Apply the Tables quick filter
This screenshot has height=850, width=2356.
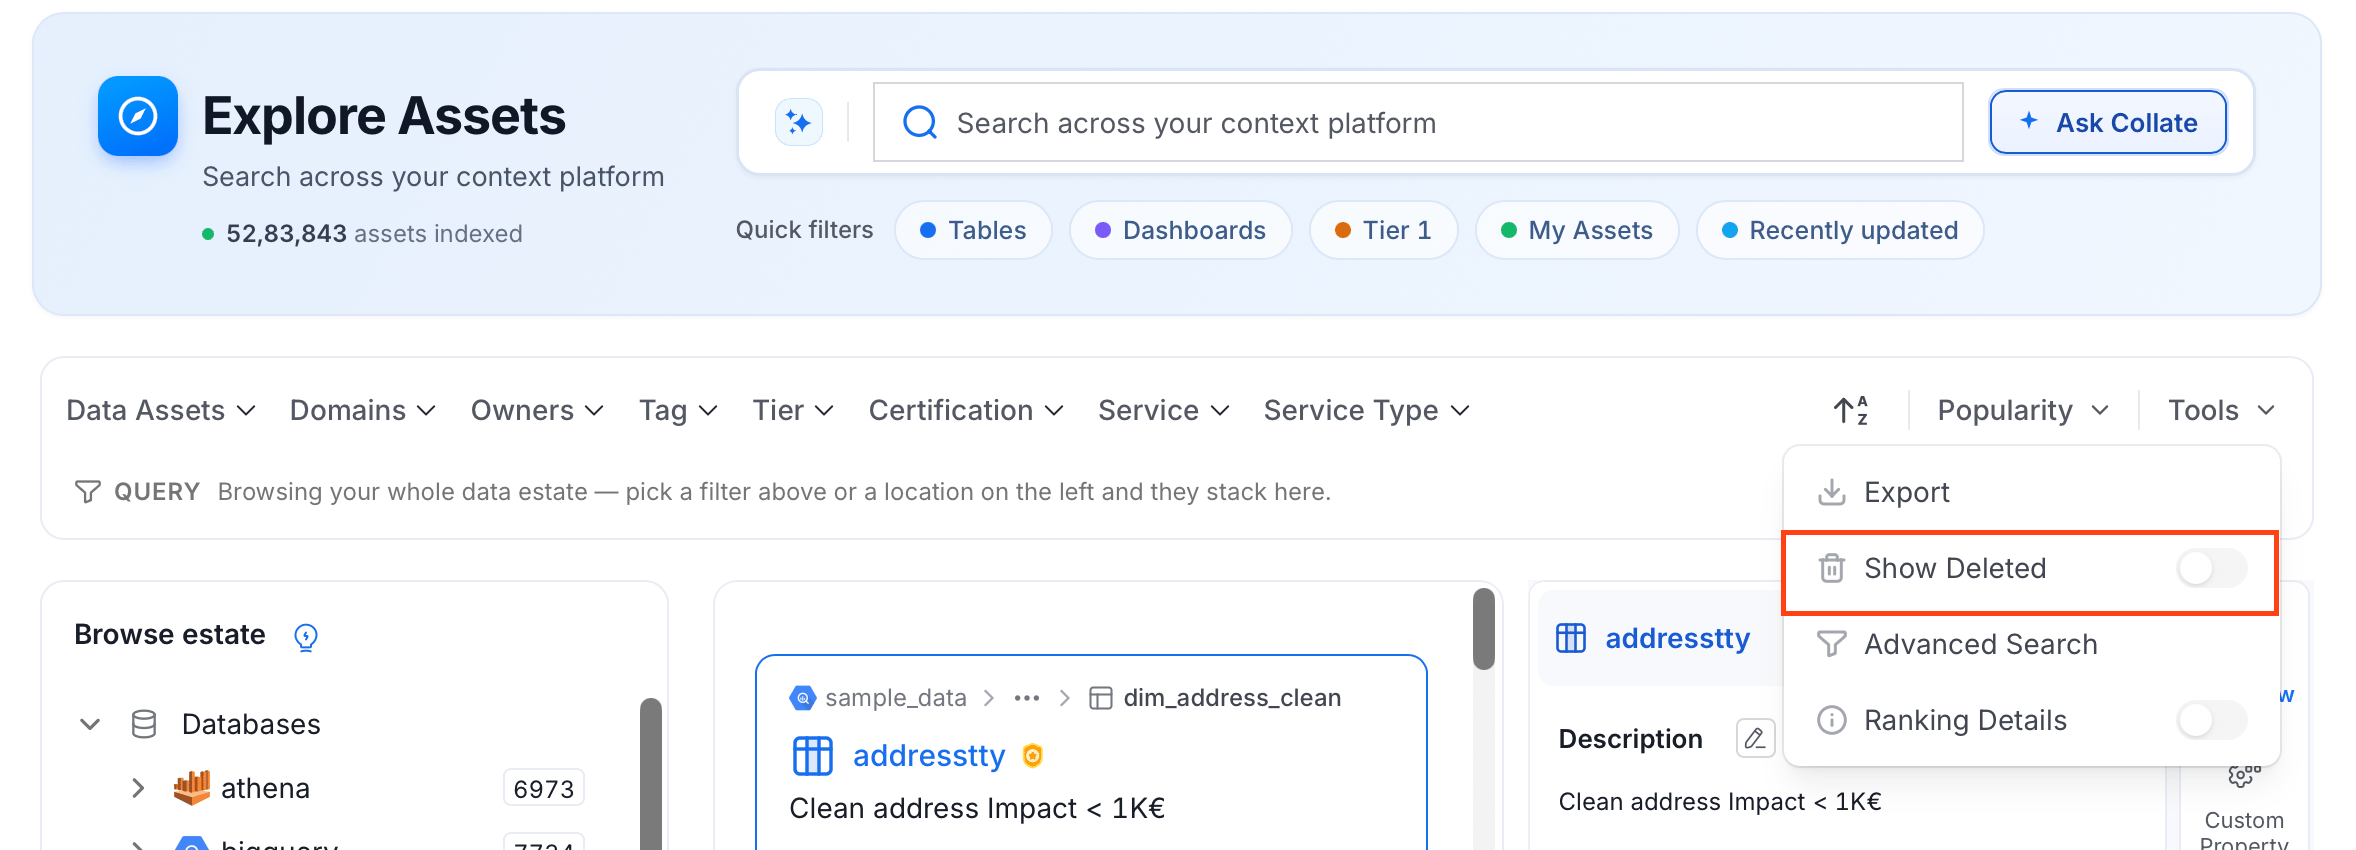(973, 230)
